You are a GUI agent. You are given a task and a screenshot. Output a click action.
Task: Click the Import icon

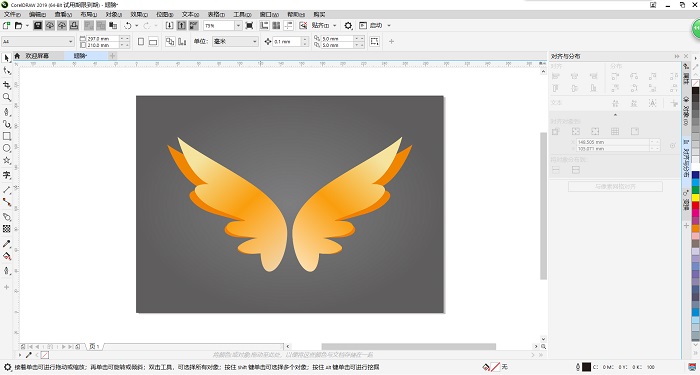tap(169, 25)
